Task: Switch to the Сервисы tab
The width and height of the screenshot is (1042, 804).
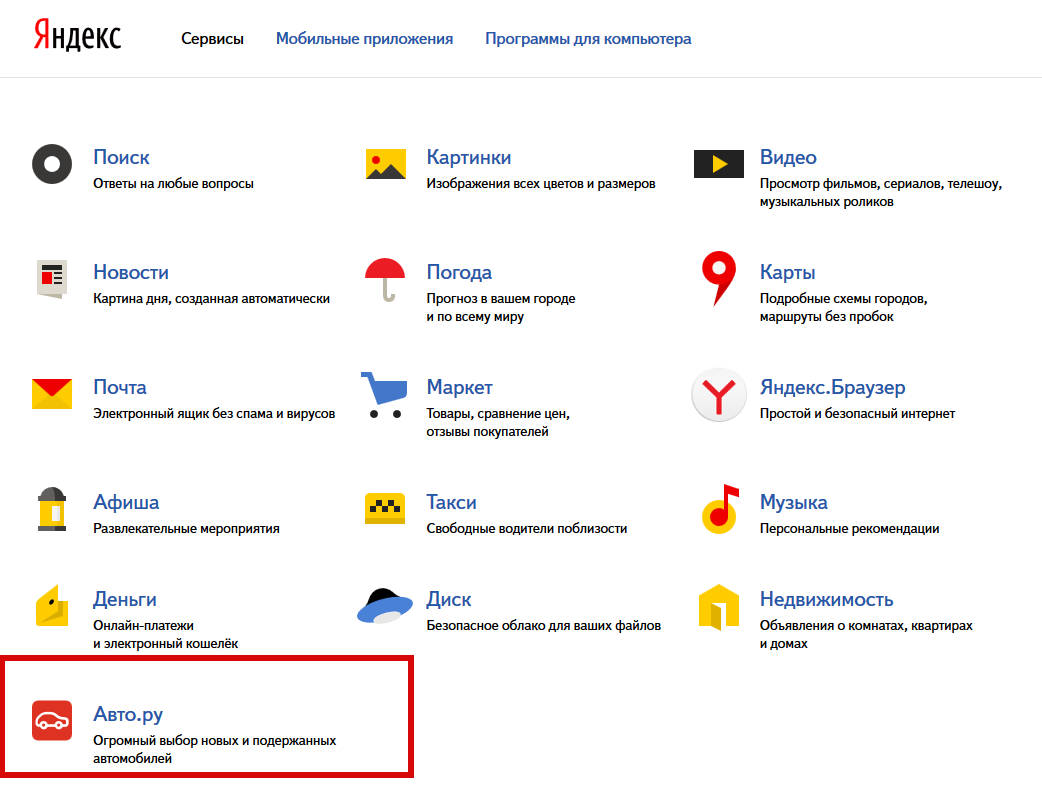Action: click(x=212, y=39)
